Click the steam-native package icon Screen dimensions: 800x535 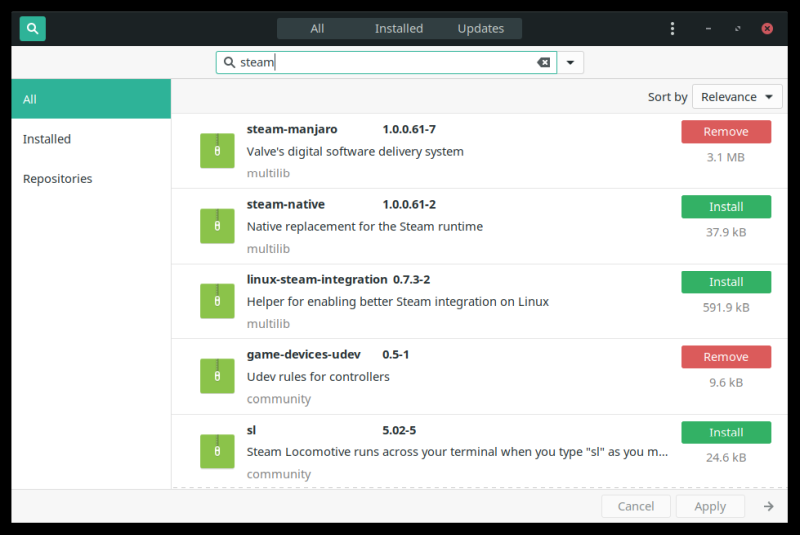coord(217,226)
